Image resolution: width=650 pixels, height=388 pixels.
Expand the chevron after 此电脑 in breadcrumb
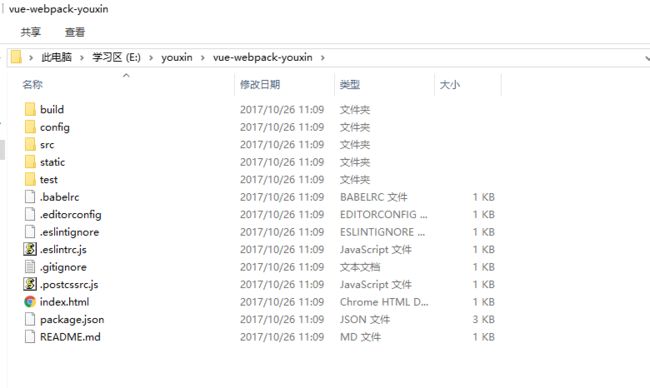(x=82, y=58)
